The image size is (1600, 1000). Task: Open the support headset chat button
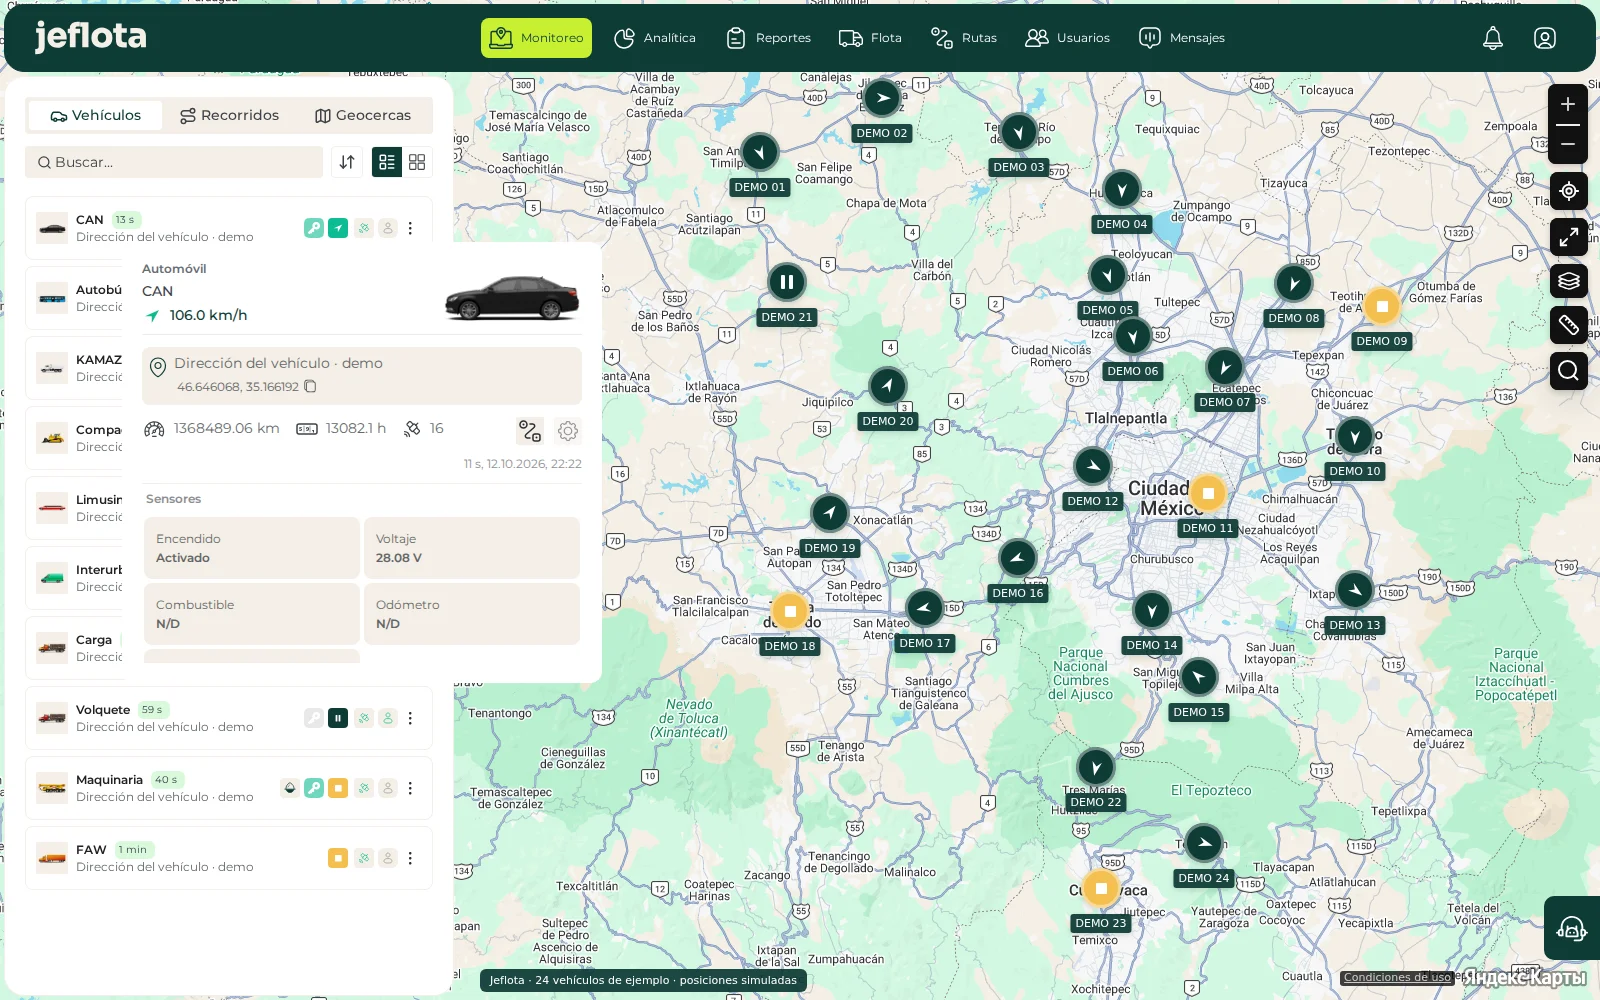tap(1571, 929)
